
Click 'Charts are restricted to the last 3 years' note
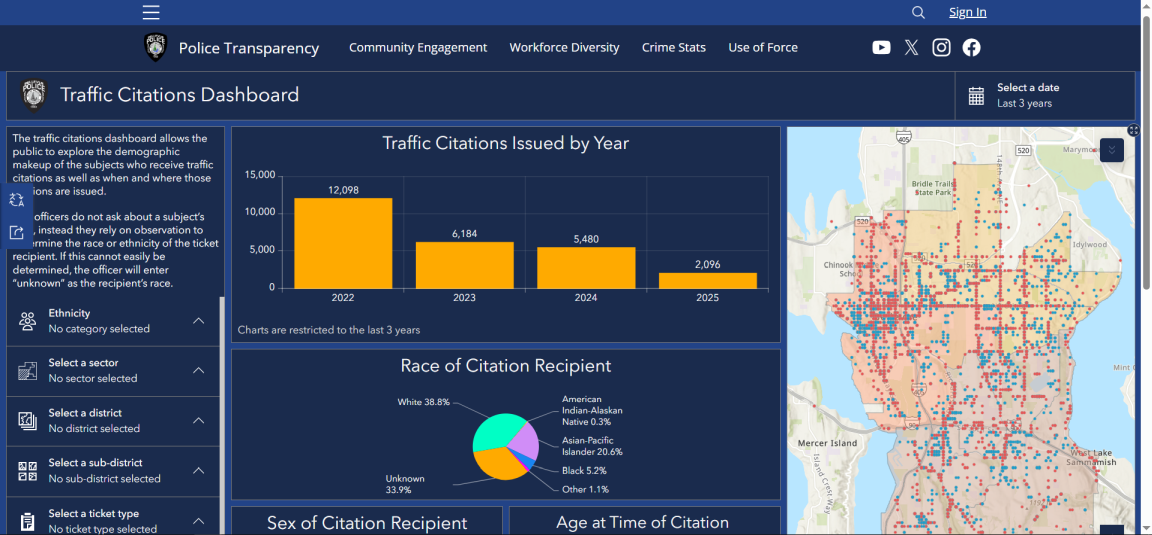point(329,330)
